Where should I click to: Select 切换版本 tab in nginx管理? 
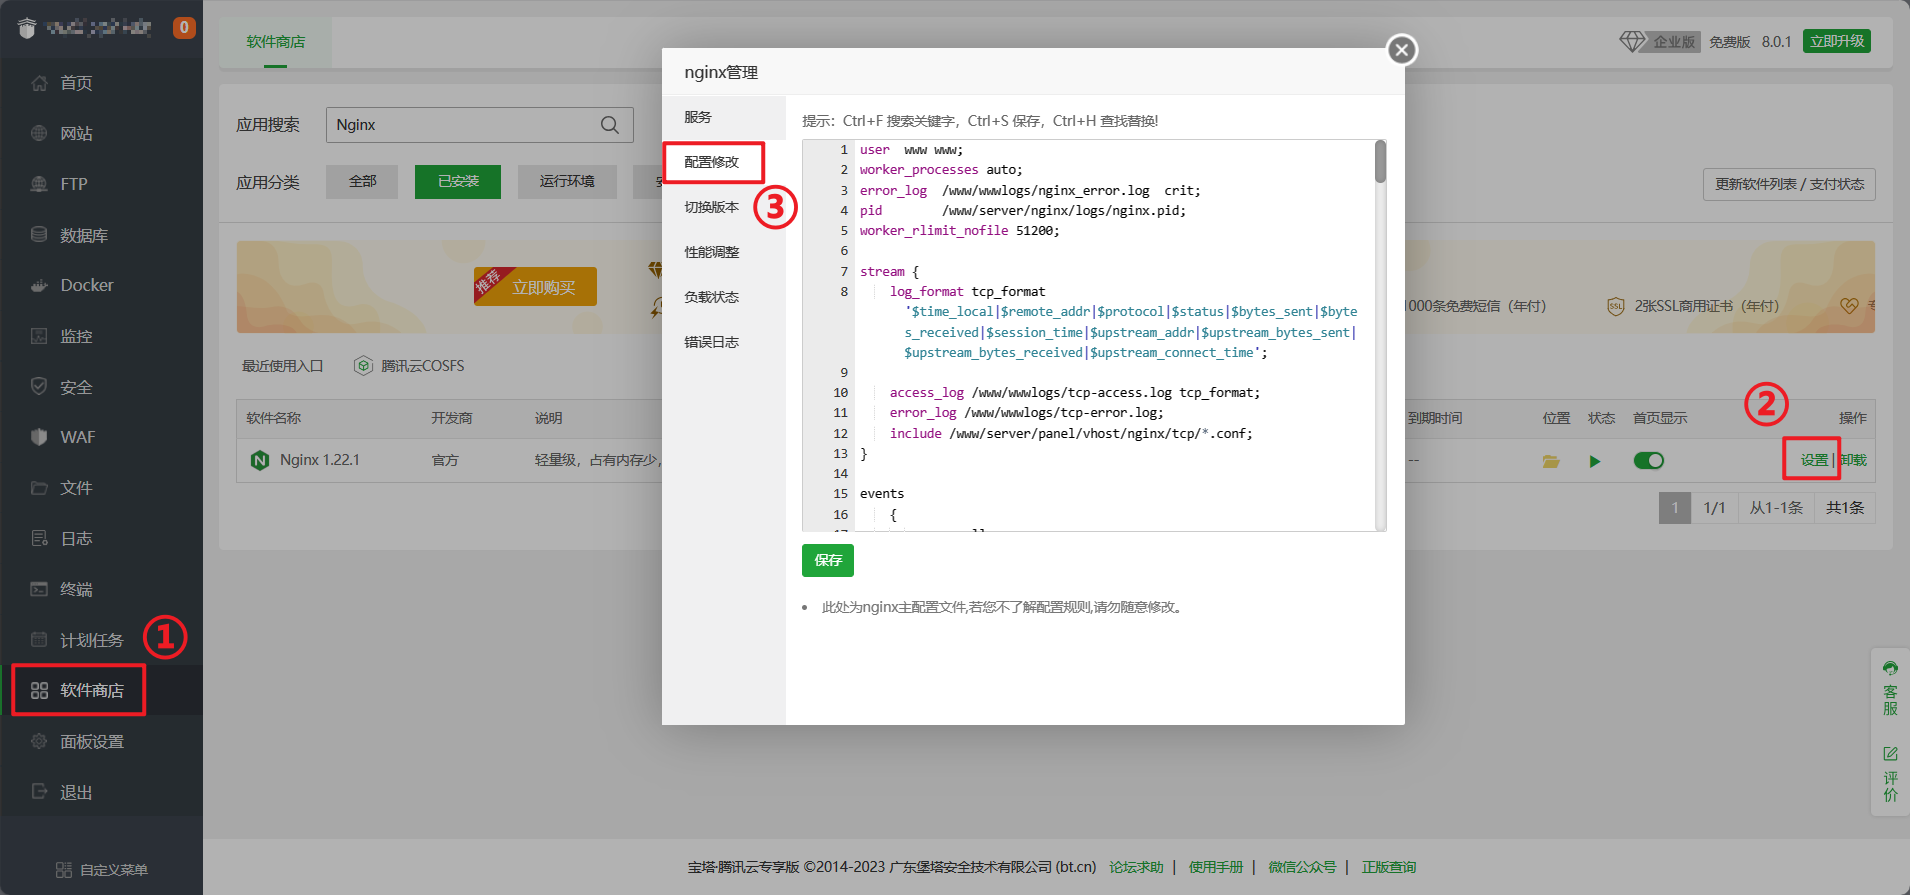click(x=724, y=207)
